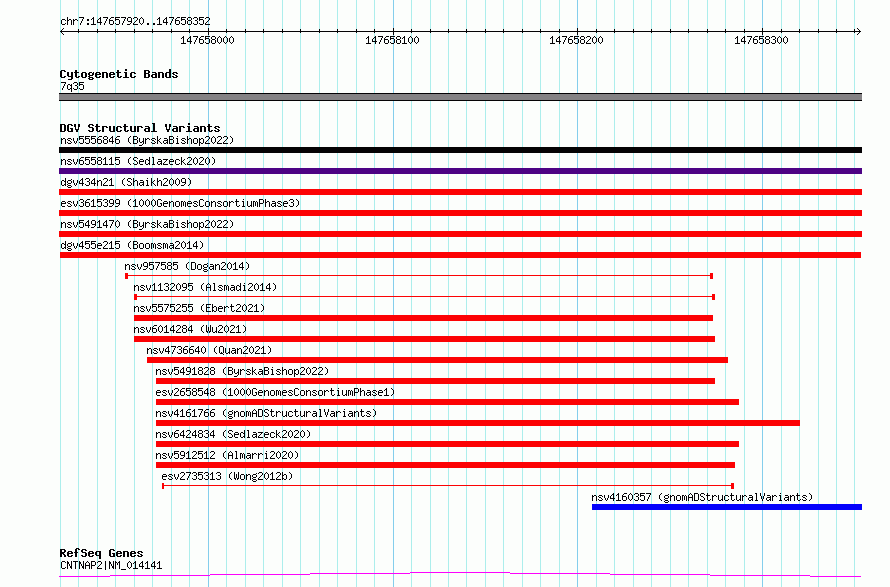
Task: Open variant esv2658548 (1000GenomesConsortiumPhase1) label
Action: click(275, 392)
